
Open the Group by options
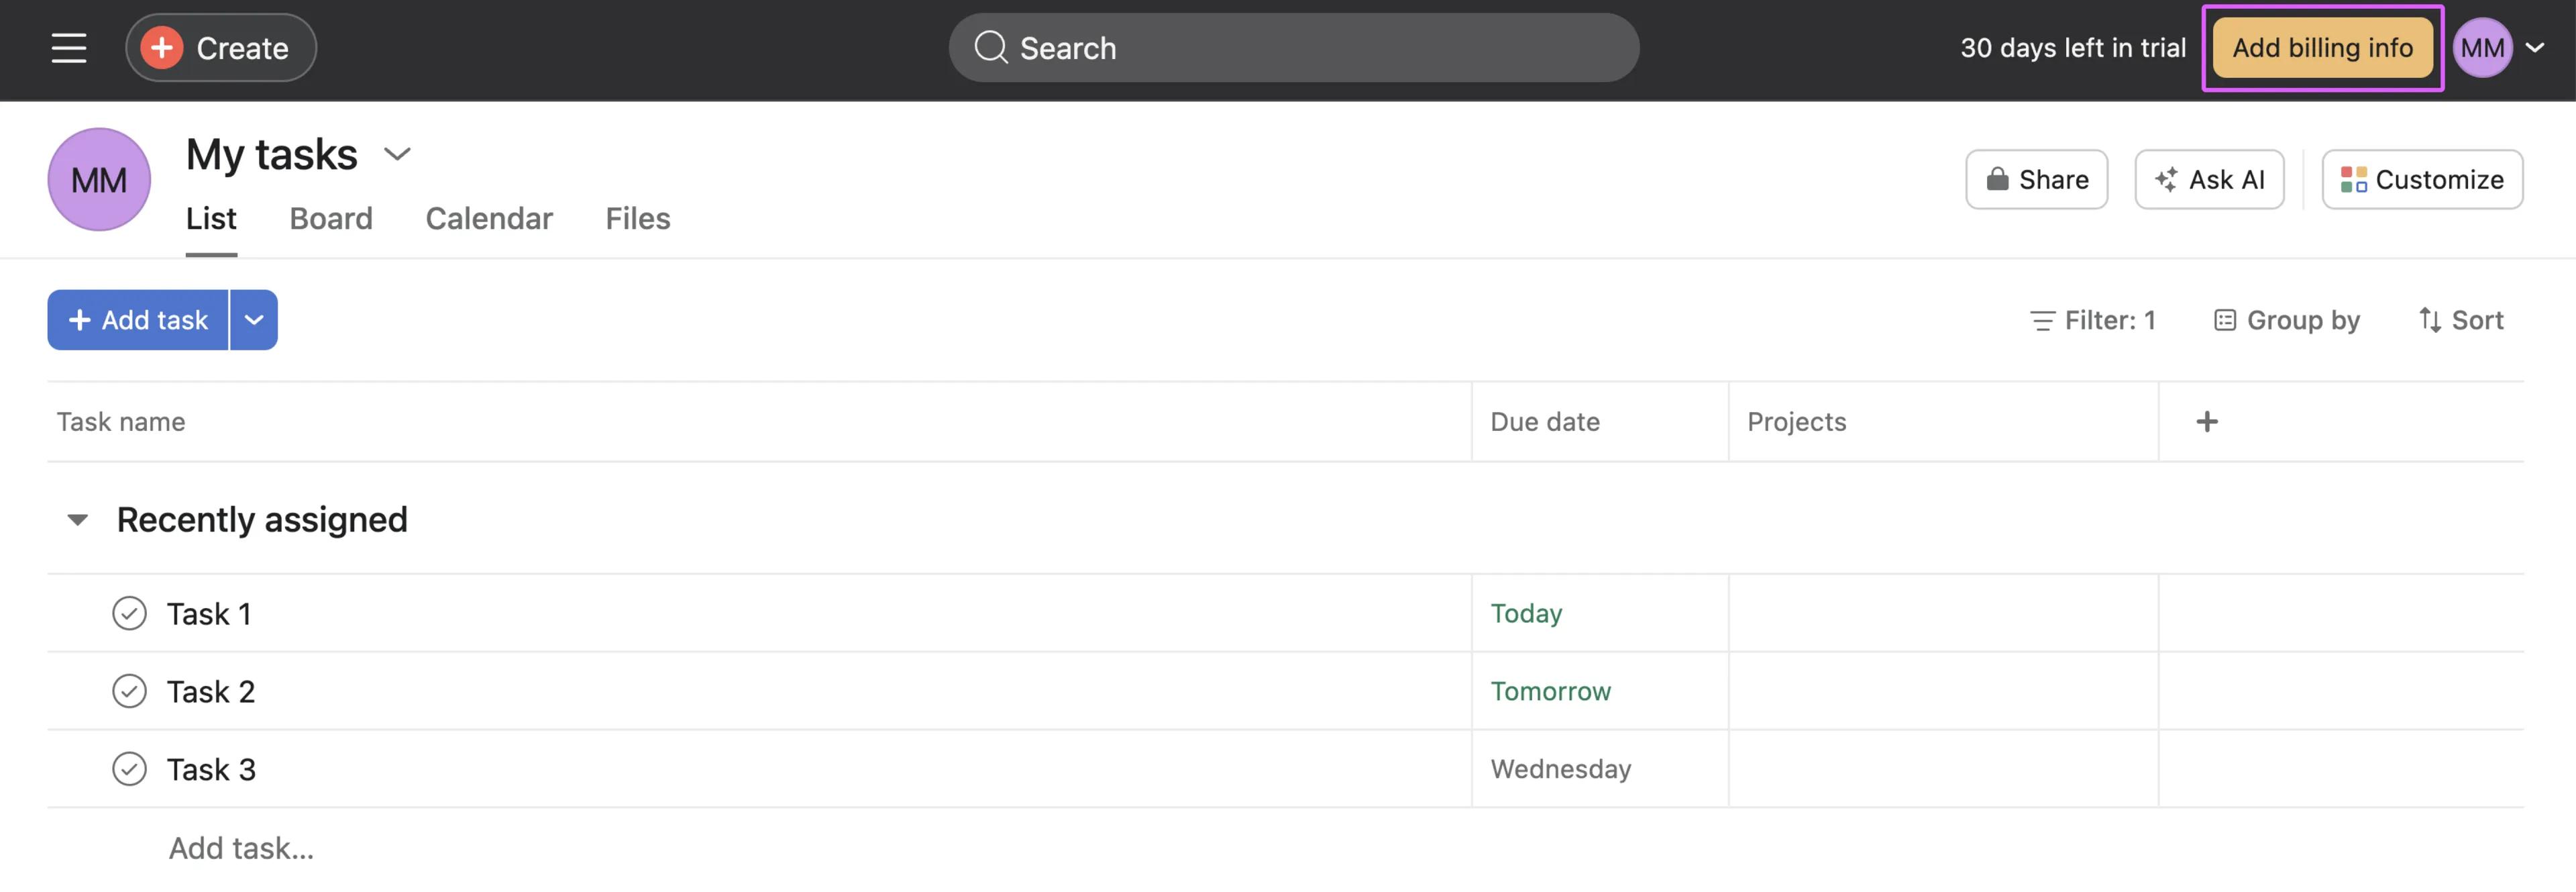coord(2286,321)
